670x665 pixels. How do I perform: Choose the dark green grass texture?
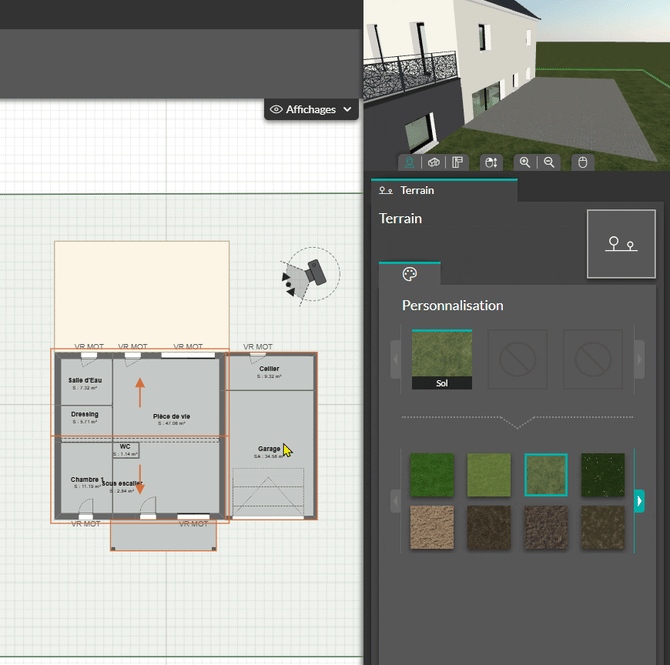pyautogui.click(x=432, y=475)
